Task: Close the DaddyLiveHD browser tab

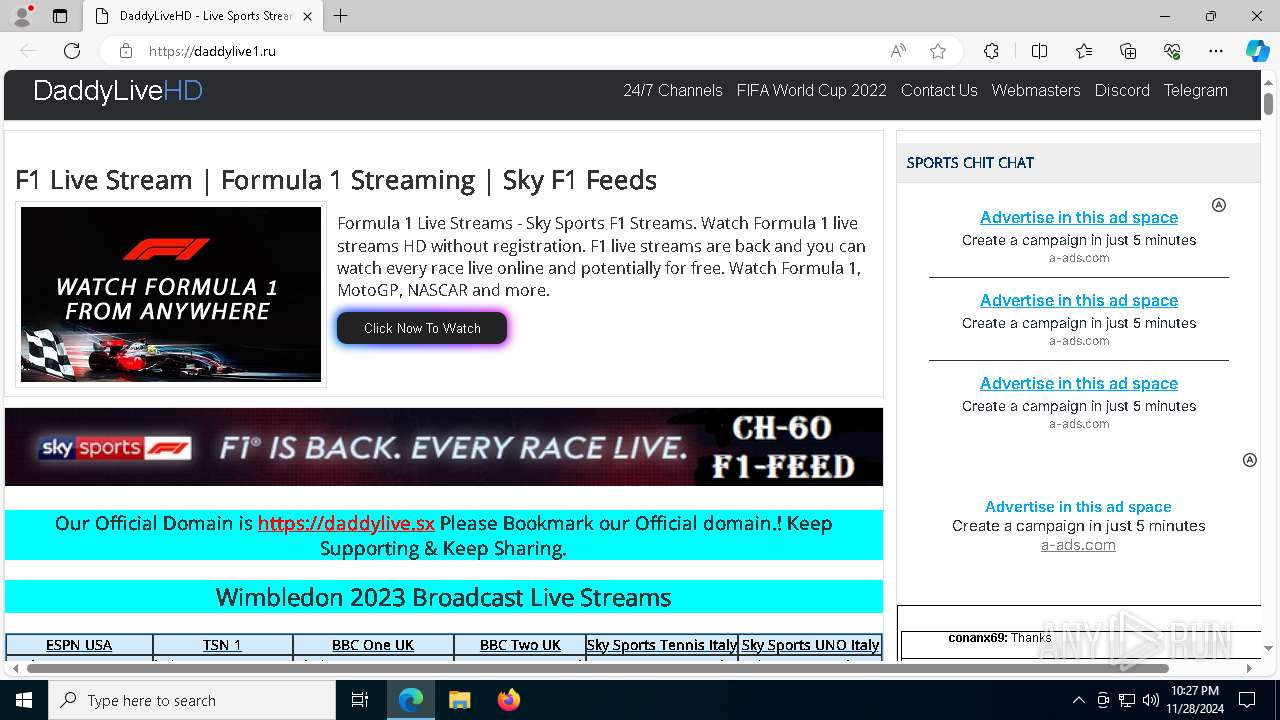Action: (307, 16)
